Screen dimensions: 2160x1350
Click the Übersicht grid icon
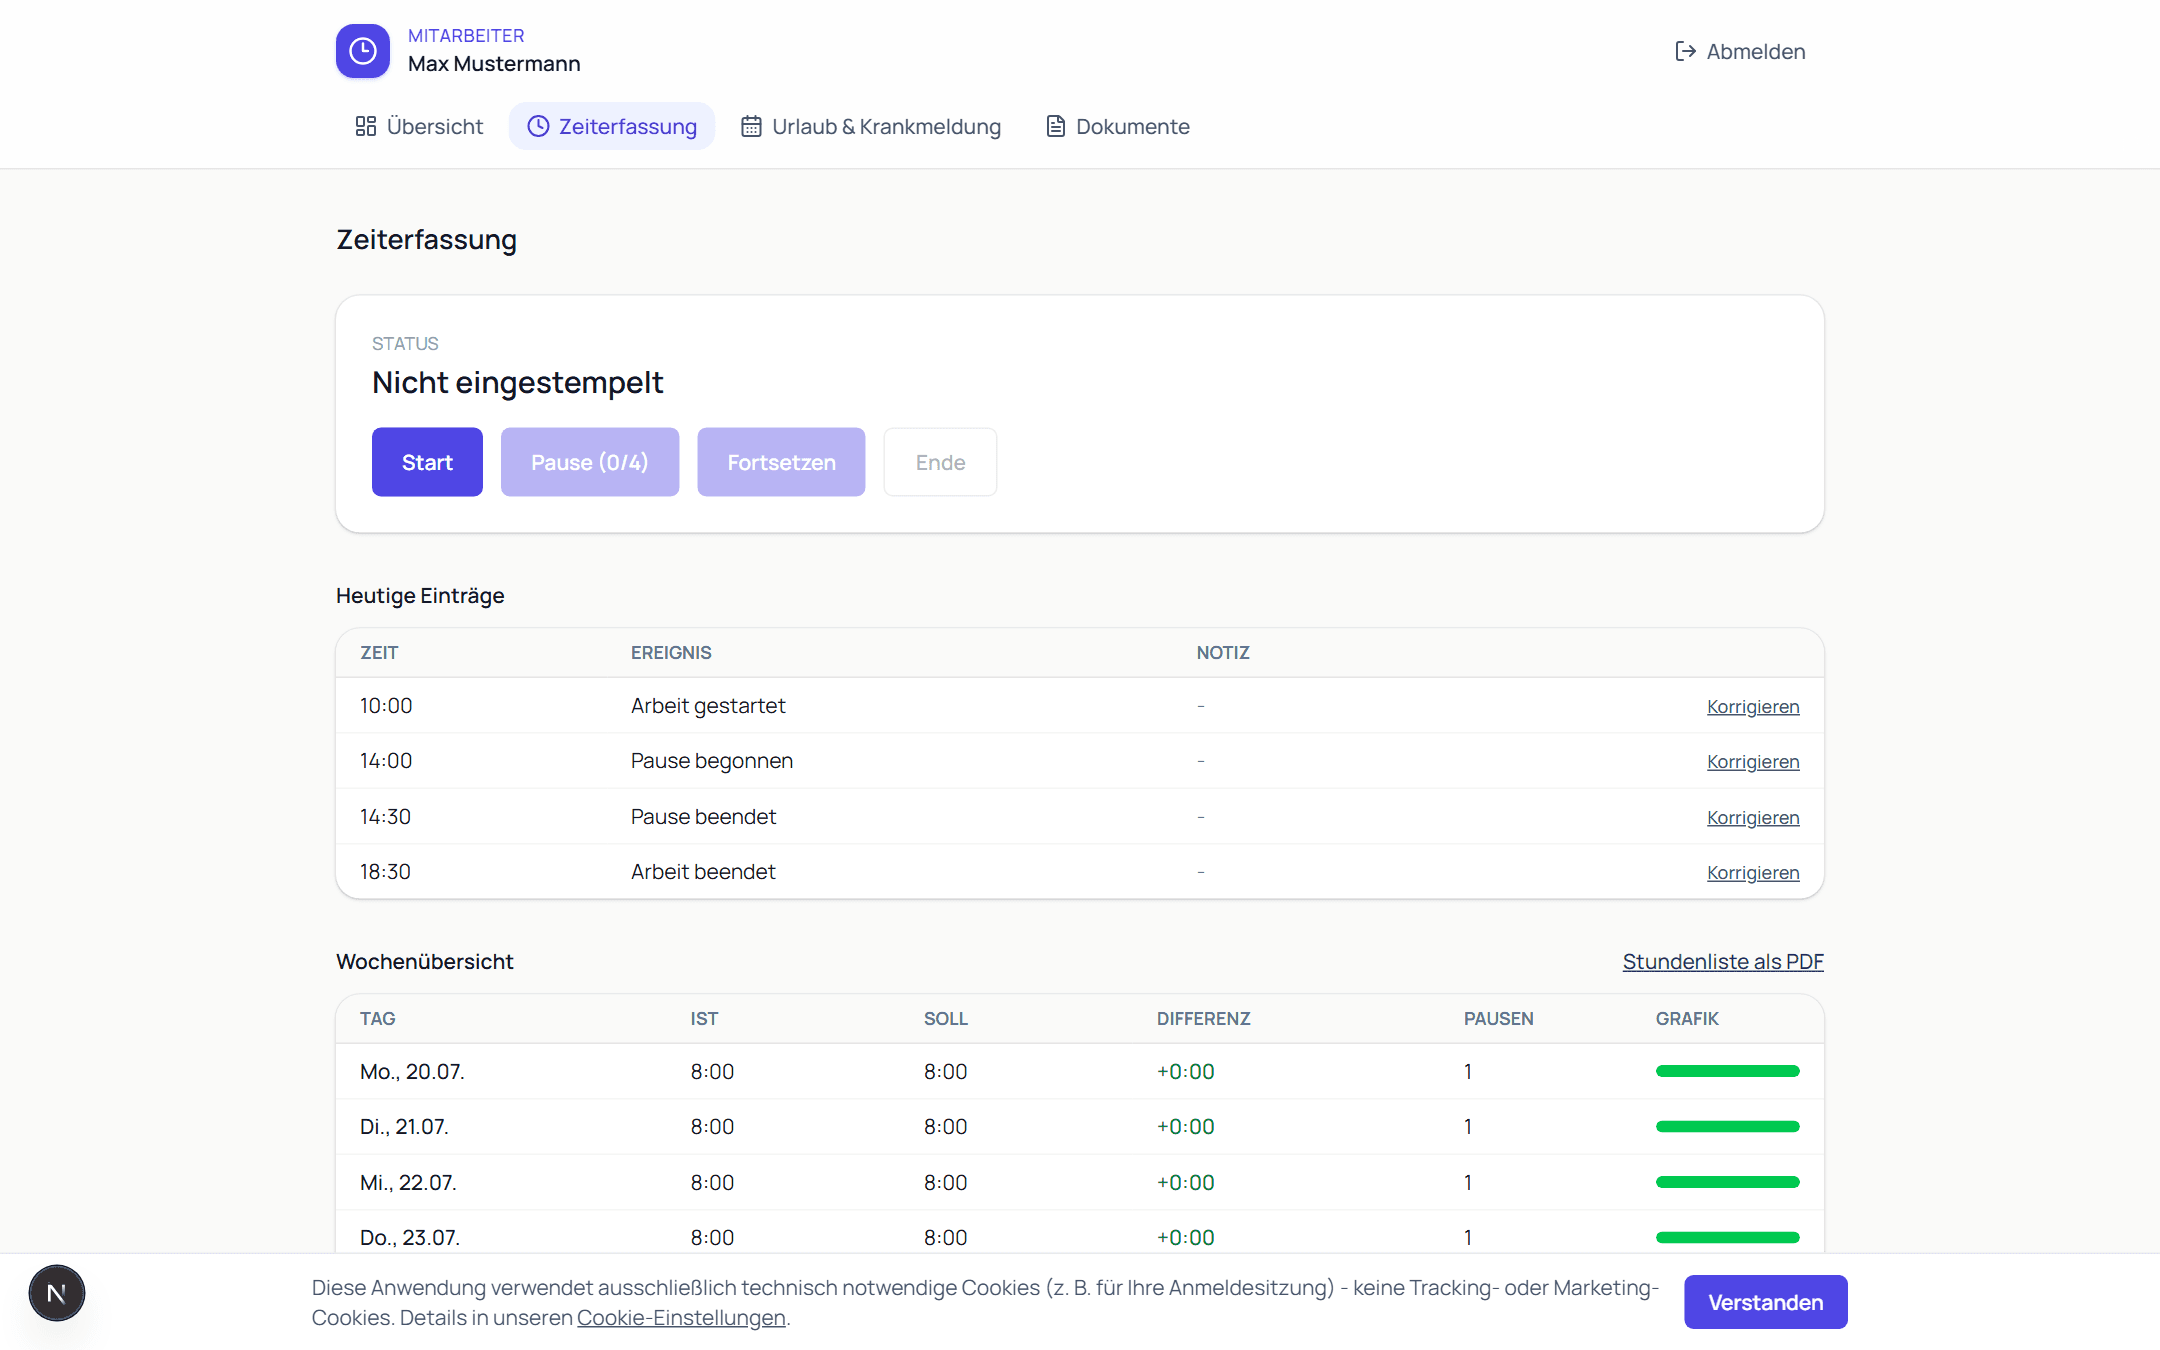(x=366, y=126)
